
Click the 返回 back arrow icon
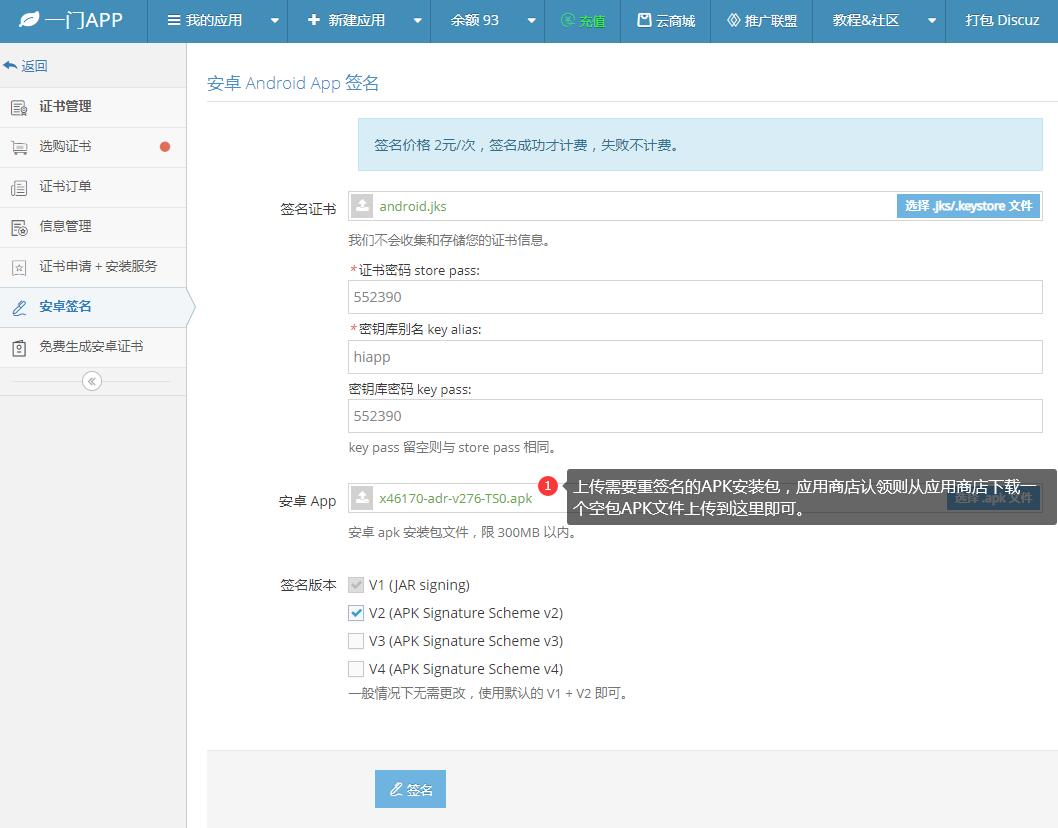click(x=9, y=65)
